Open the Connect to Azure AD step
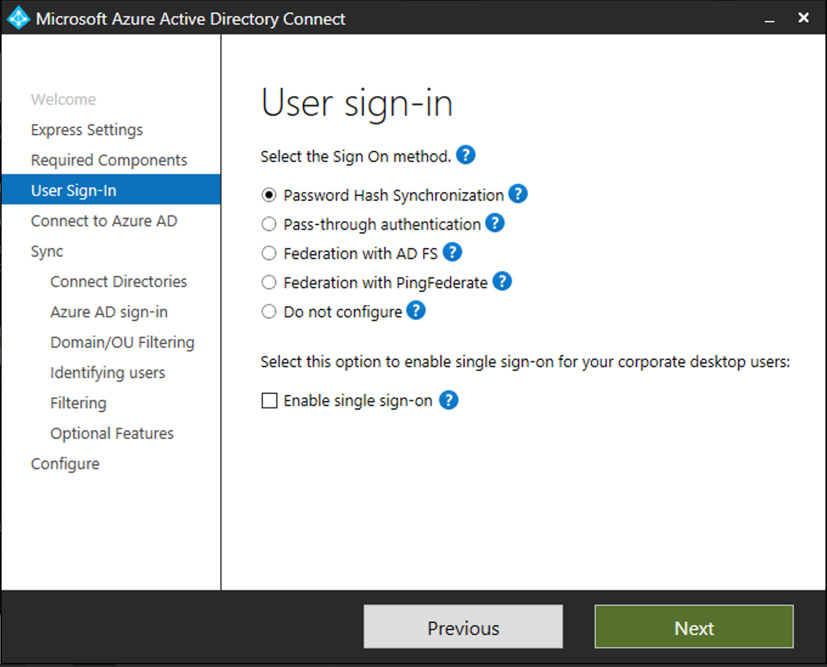The image size is (827, 667). (x=104, y=221)
